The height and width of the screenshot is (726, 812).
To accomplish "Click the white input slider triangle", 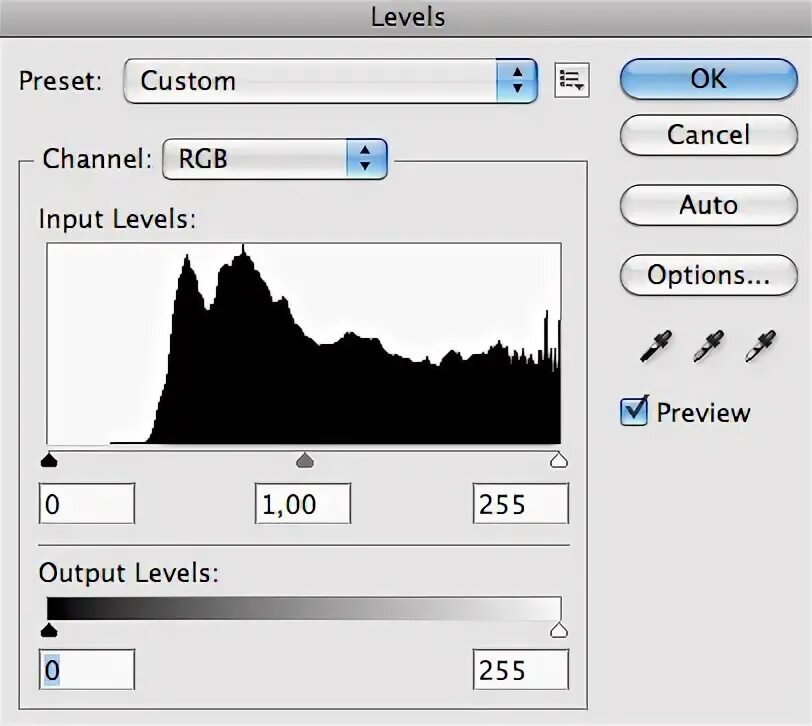I will (x=560, y=461).
